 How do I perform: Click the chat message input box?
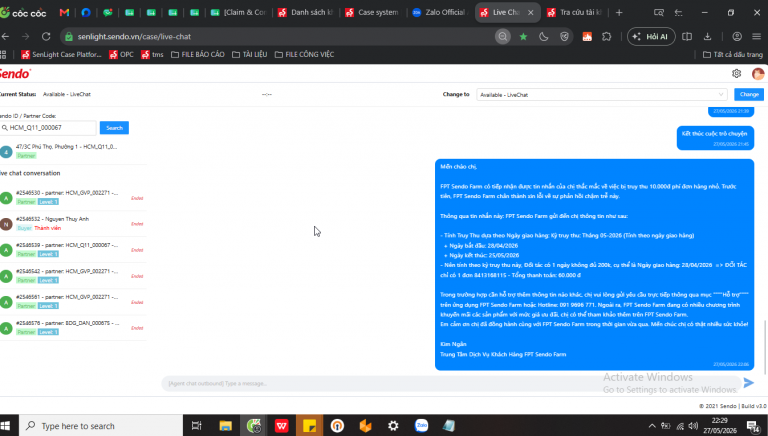pyautogui.click(x=451, y=383)
